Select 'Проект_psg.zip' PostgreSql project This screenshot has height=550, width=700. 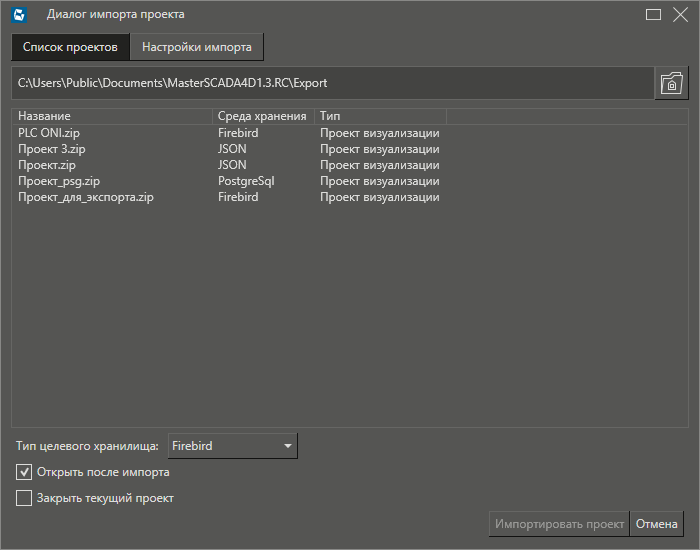coord(58,181)
